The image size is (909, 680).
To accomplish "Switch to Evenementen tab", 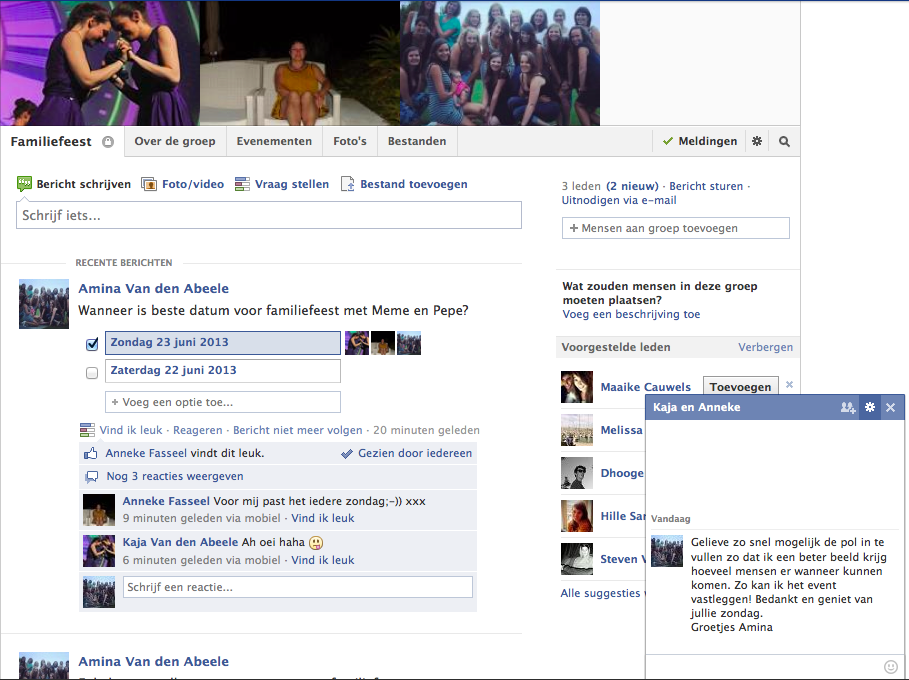I will tap(274, 142).
